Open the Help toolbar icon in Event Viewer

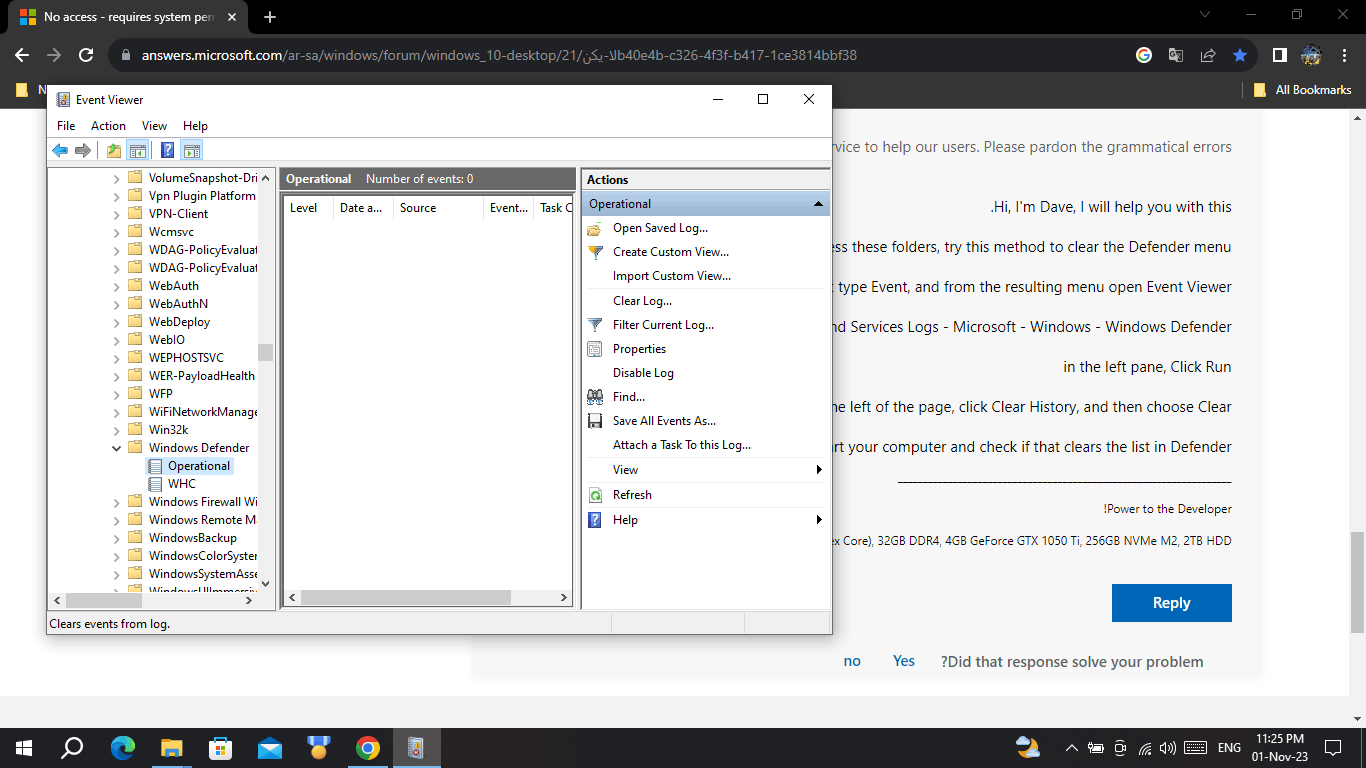coord(168,151)
